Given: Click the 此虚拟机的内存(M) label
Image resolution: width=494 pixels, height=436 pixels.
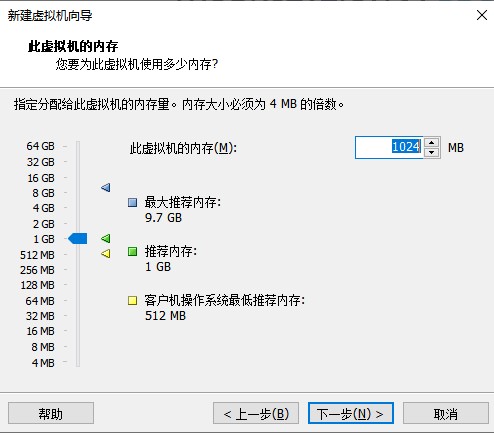Looking at the screenshot, I should click(183, 148).
